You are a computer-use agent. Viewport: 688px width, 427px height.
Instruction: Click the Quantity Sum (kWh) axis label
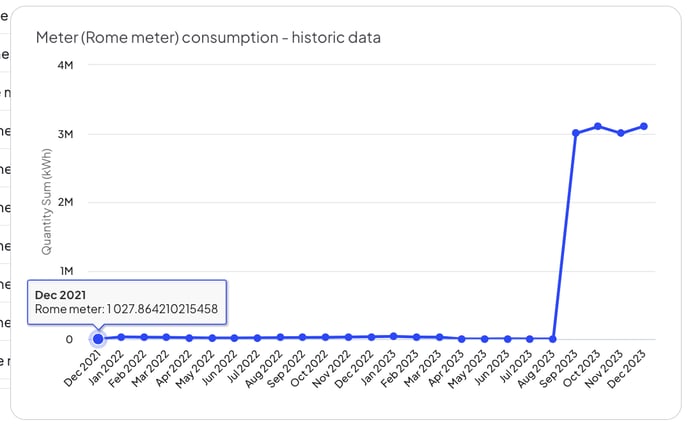click(x=47, y=201)
